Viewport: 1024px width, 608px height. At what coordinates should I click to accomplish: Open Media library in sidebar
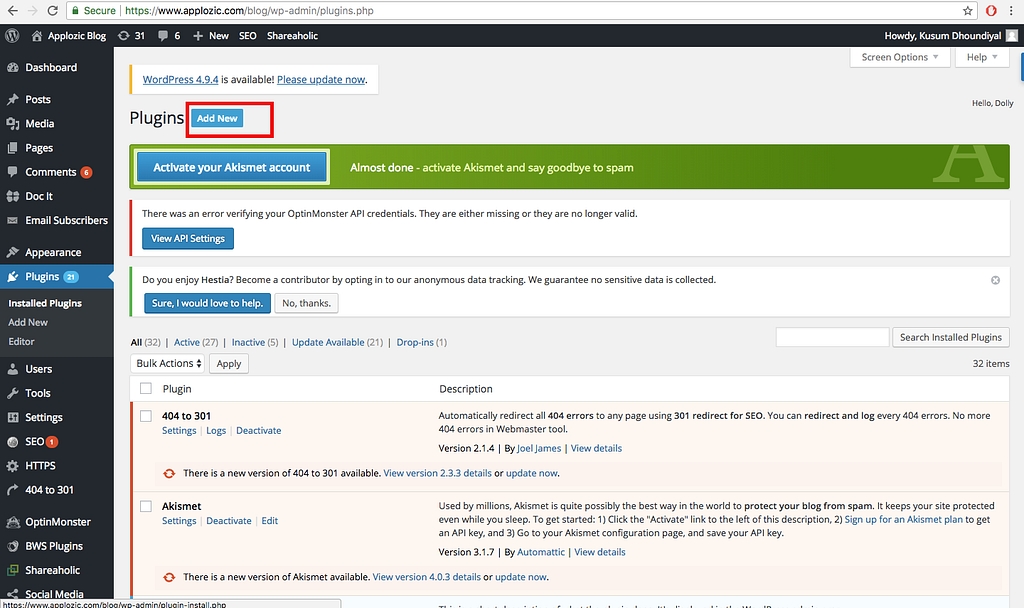(x=39, y=124)
